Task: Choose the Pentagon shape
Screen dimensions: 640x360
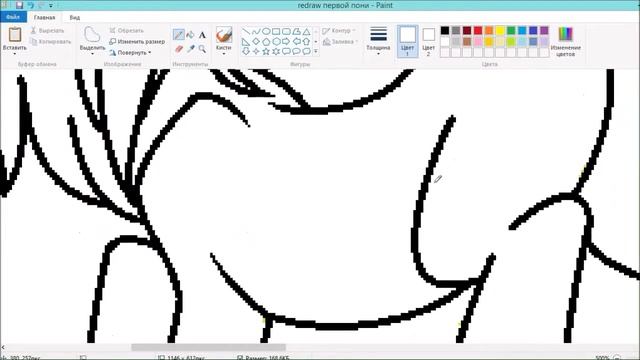Action: pos(266,41)
